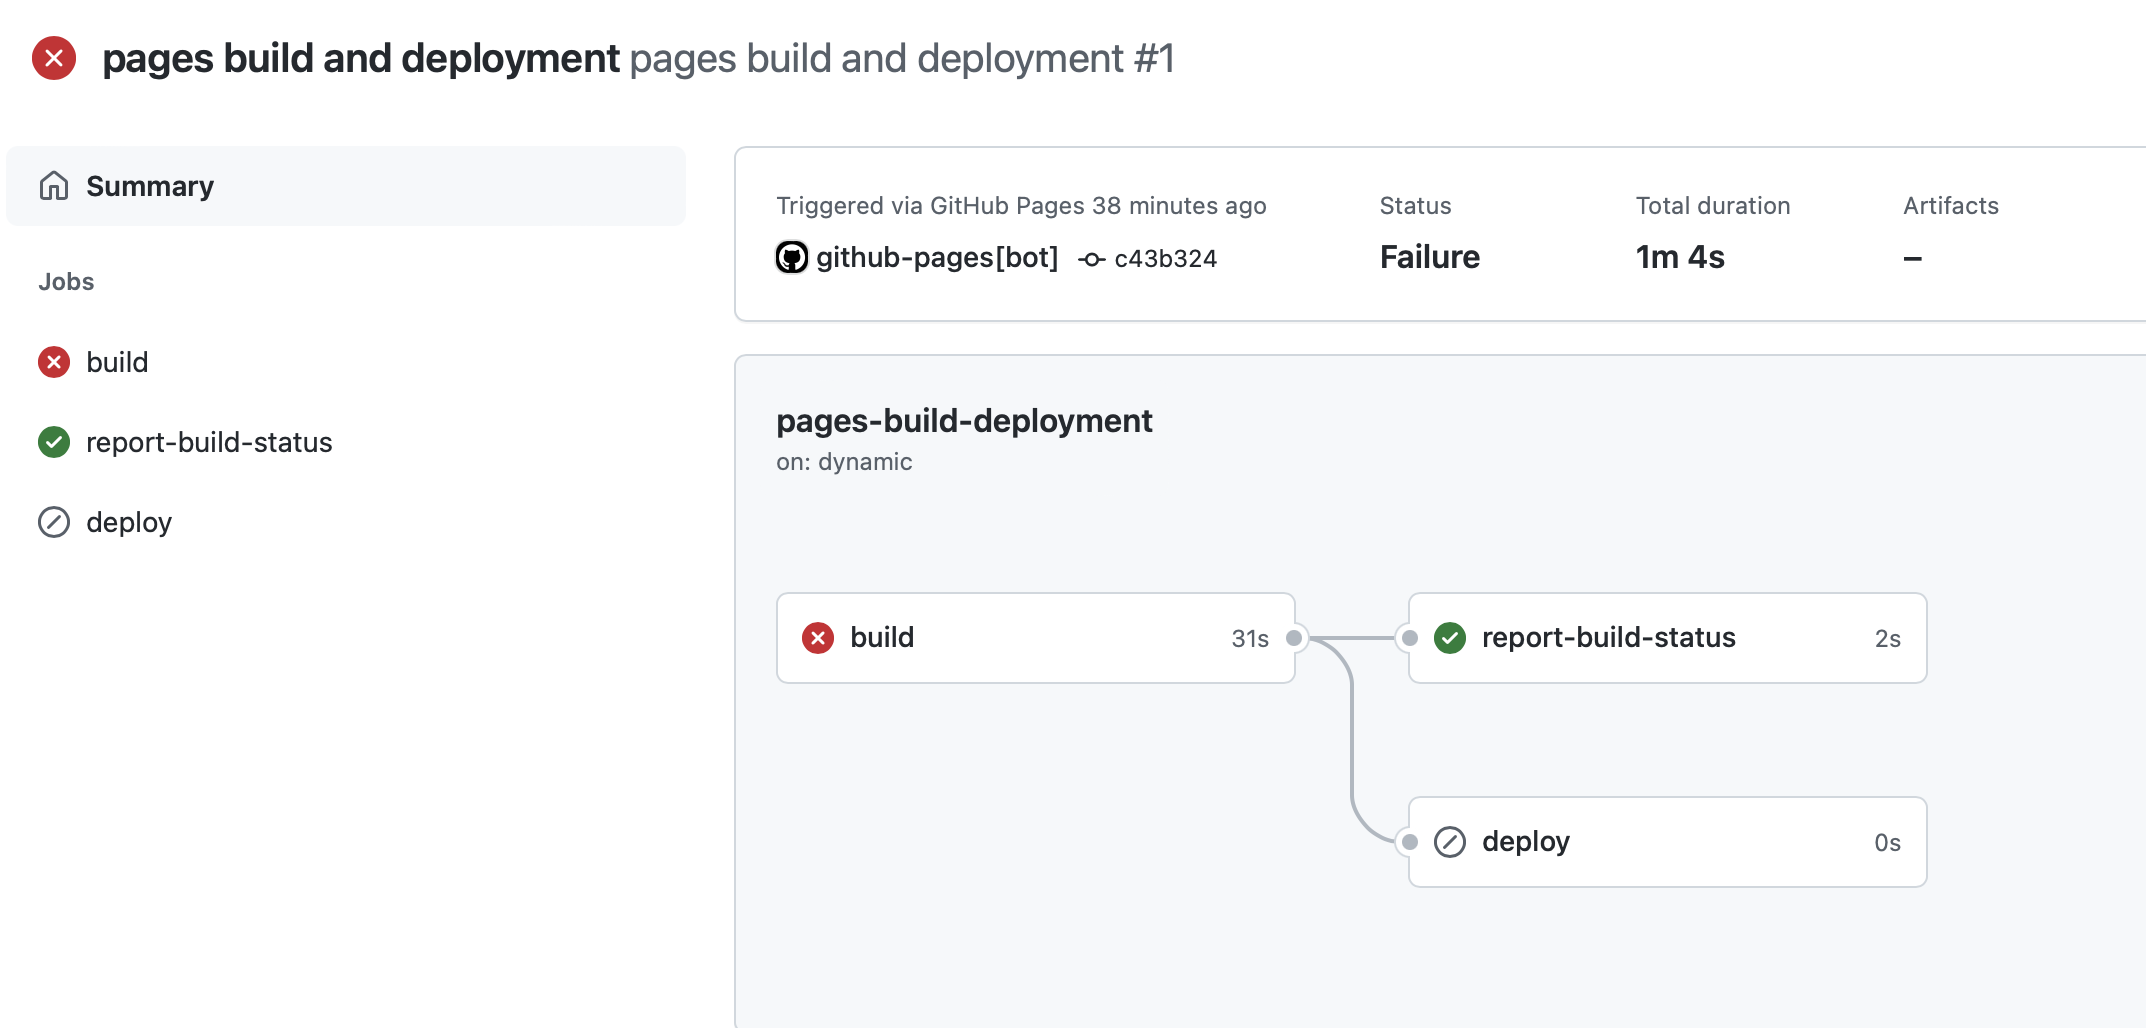Open the pages-build-deployment workflow section

pos(964,421)
